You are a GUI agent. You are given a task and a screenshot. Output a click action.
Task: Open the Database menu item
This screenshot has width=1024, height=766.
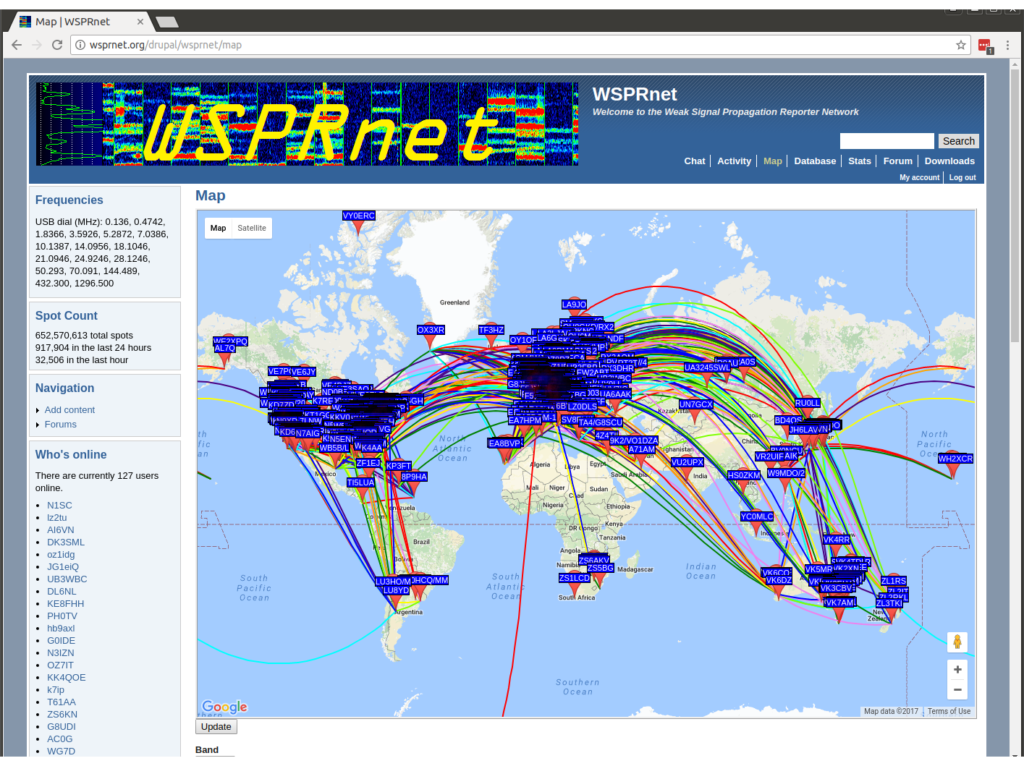pos(814,161)
